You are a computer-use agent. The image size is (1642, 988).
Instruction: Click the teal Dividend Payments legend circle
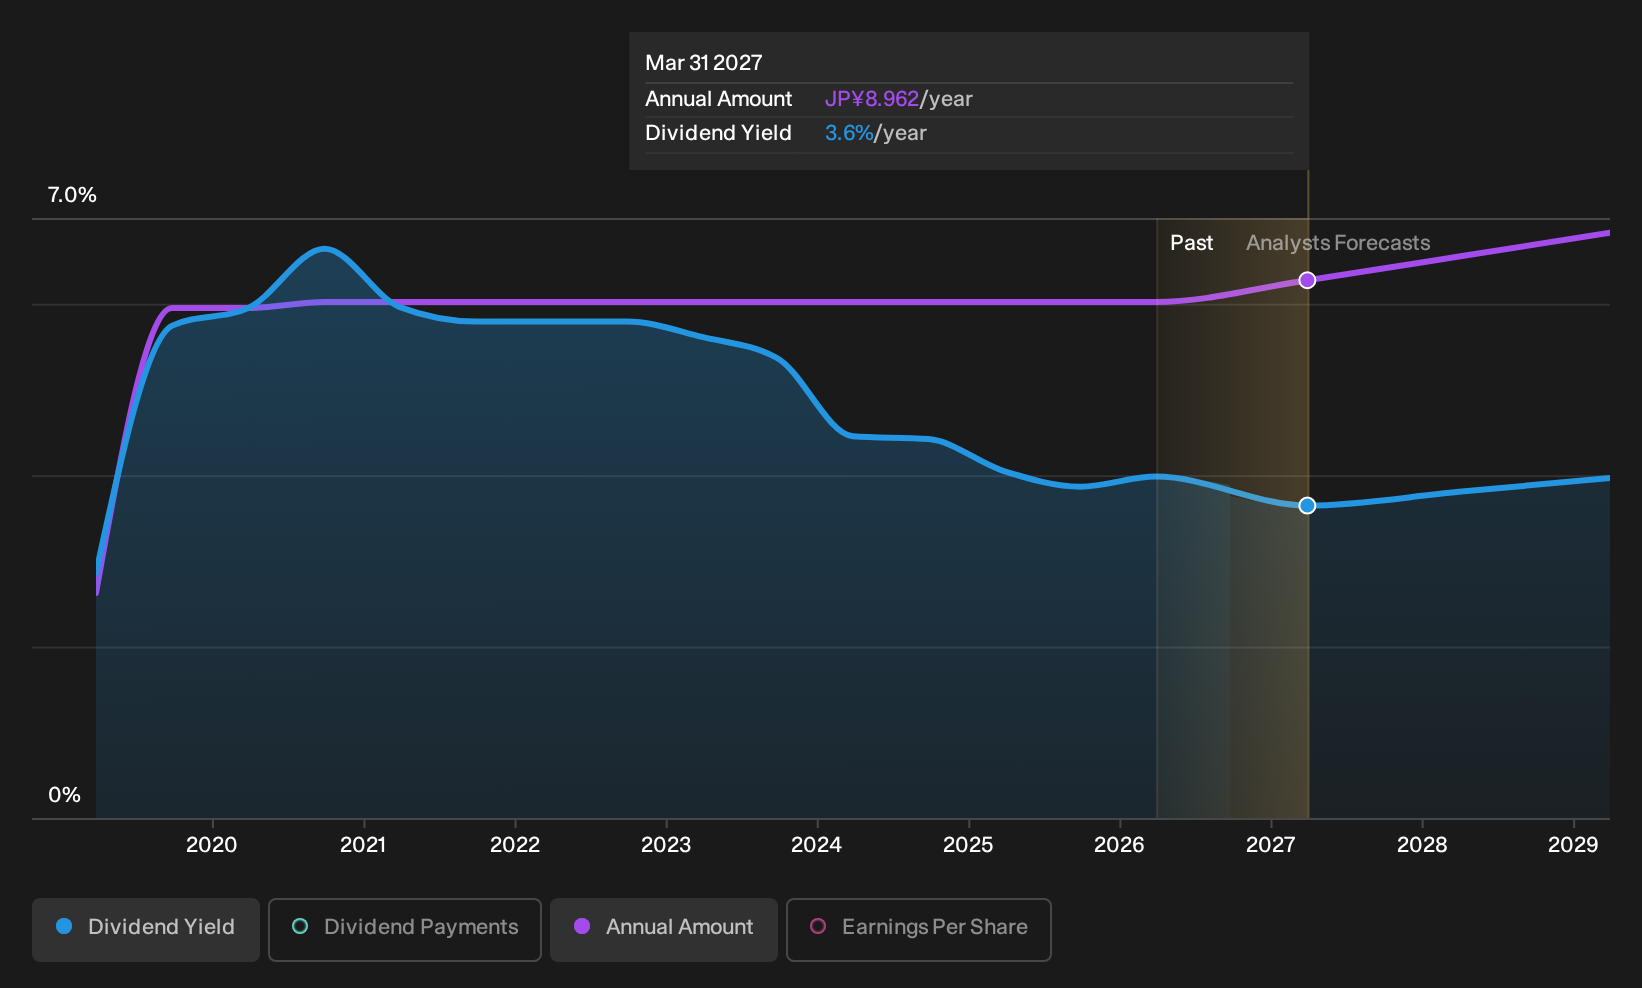(x=300, y=927)
